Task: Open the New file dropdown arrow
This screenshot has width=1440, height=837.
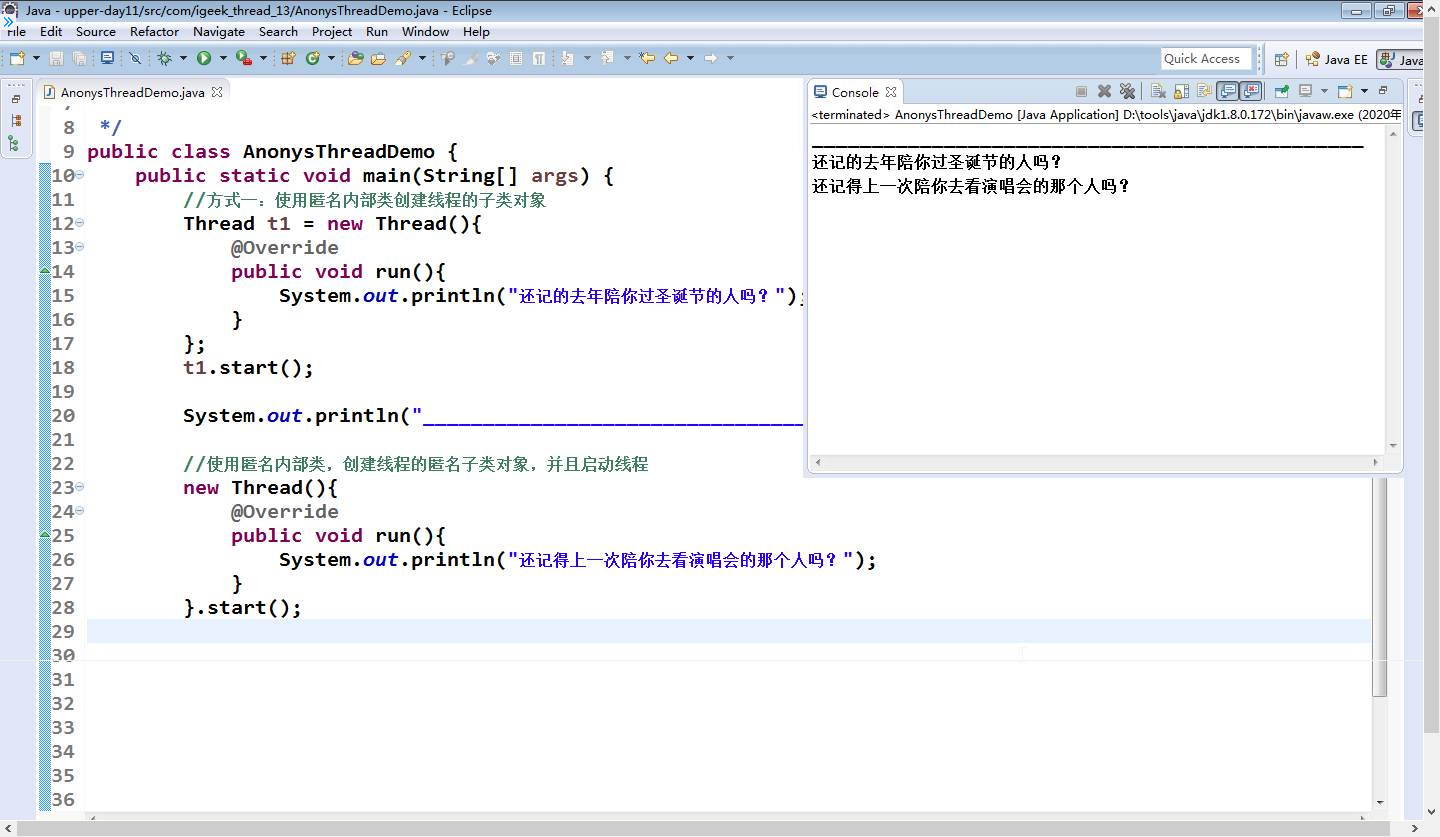Action: [x=36, y=58]
